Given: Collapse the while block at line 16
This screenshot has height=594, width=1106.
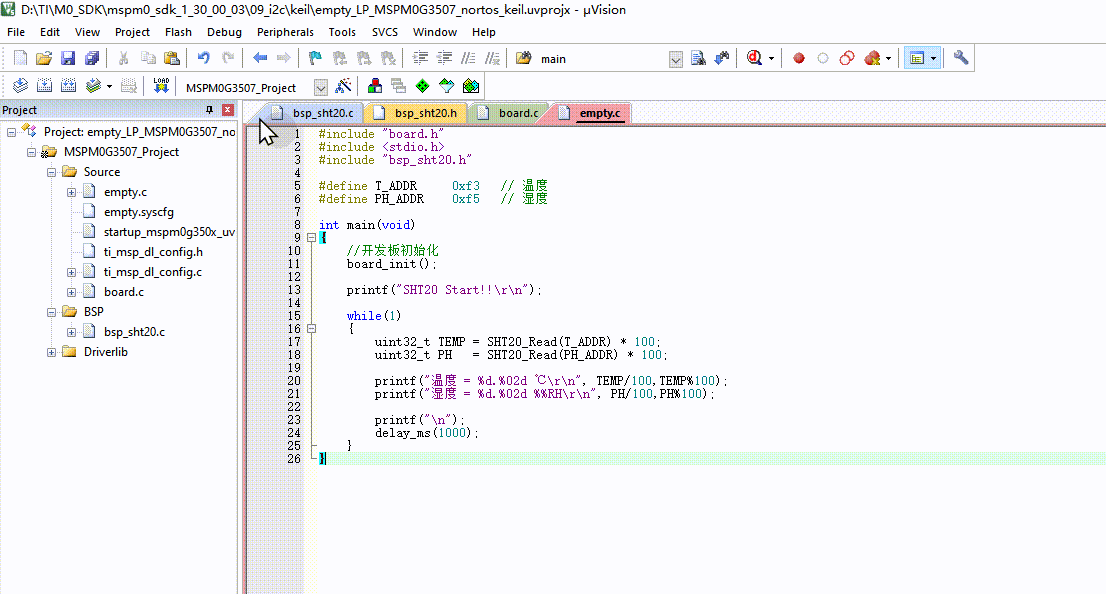Looking at the screenshot, I should [311, 329].
